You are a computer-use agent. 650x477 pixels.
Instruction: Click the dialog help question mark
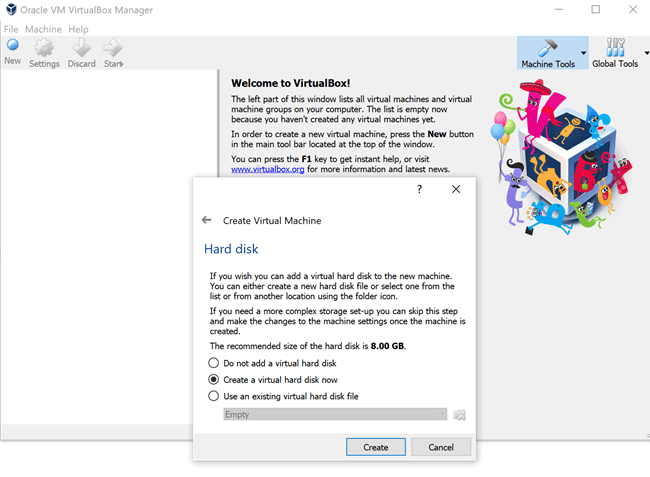click(x=420, y=189)
